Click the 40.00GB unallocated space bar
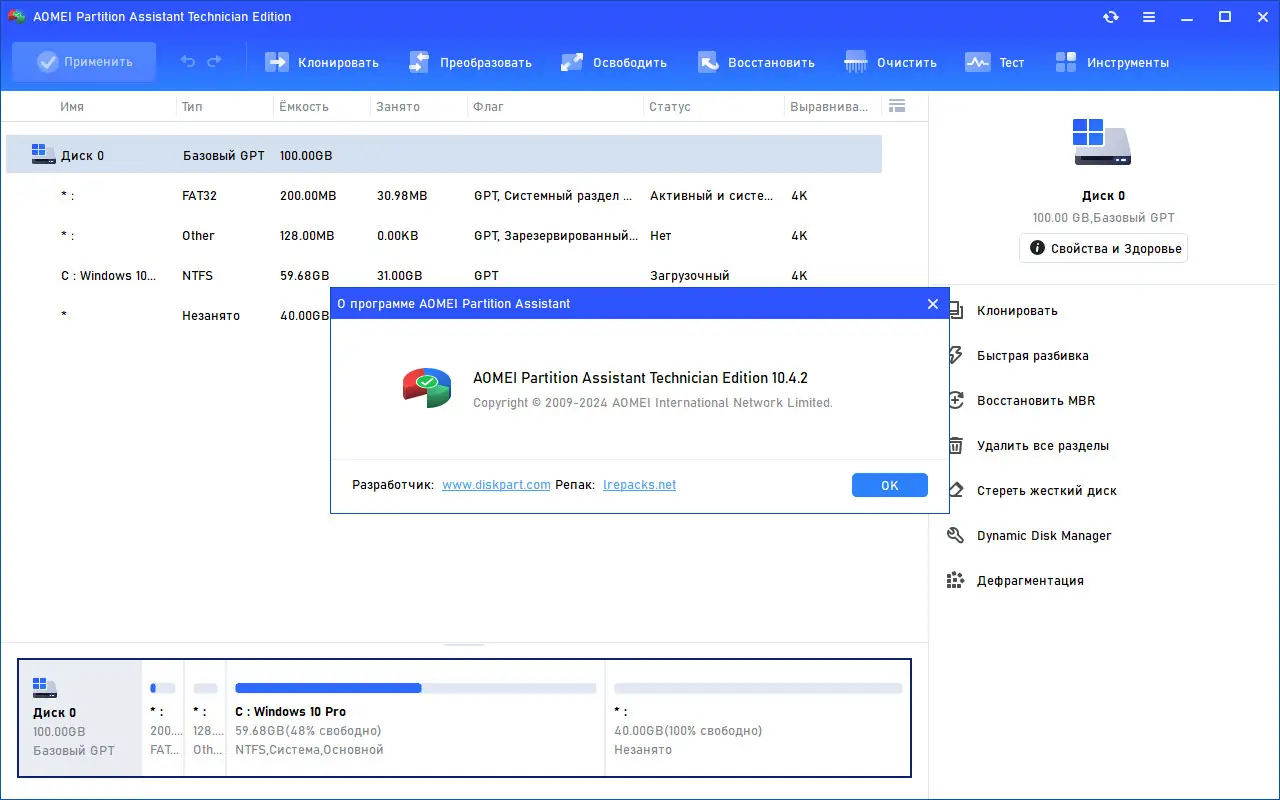The height and width of the screenshot is (800, 1280). tap(758, 688)
